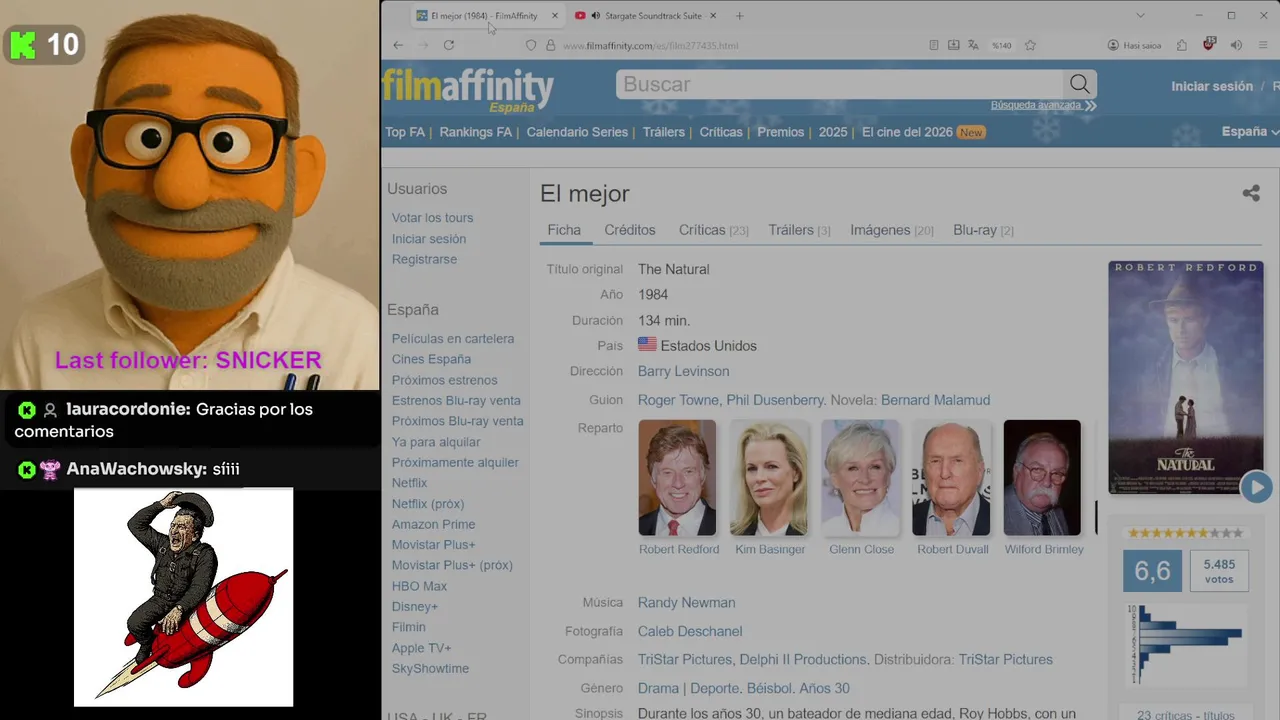Open the extensions puzzle icon
This screenshot has height=720, width=1280.
point(1182,45)
